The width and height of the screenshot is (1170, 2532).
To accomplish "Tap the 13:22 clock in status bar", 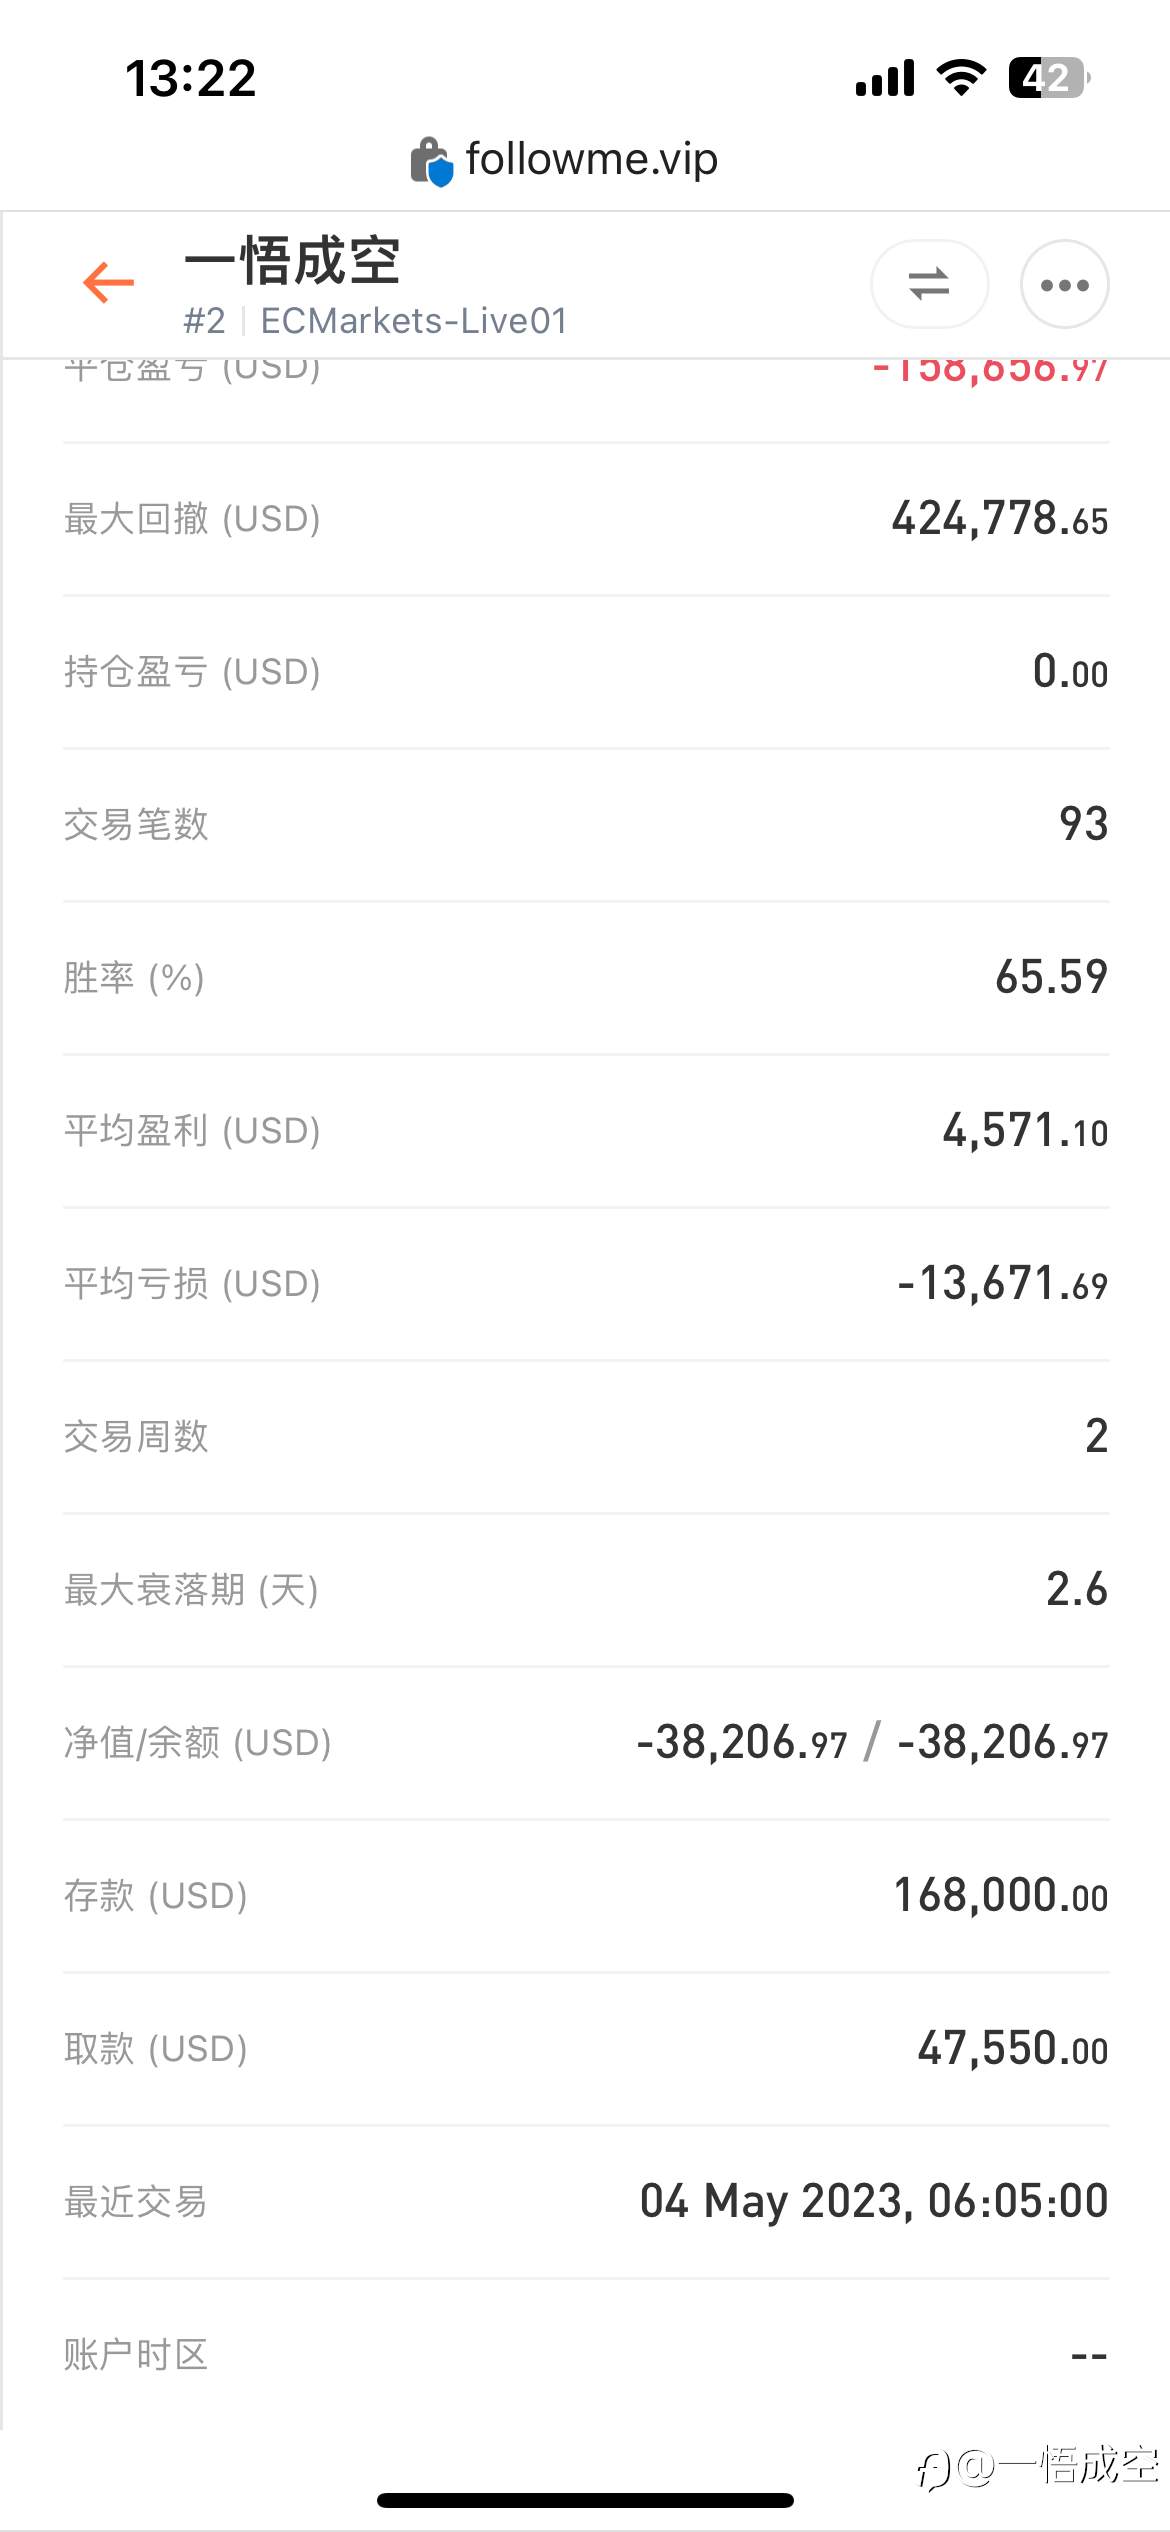I will [191, 78].
